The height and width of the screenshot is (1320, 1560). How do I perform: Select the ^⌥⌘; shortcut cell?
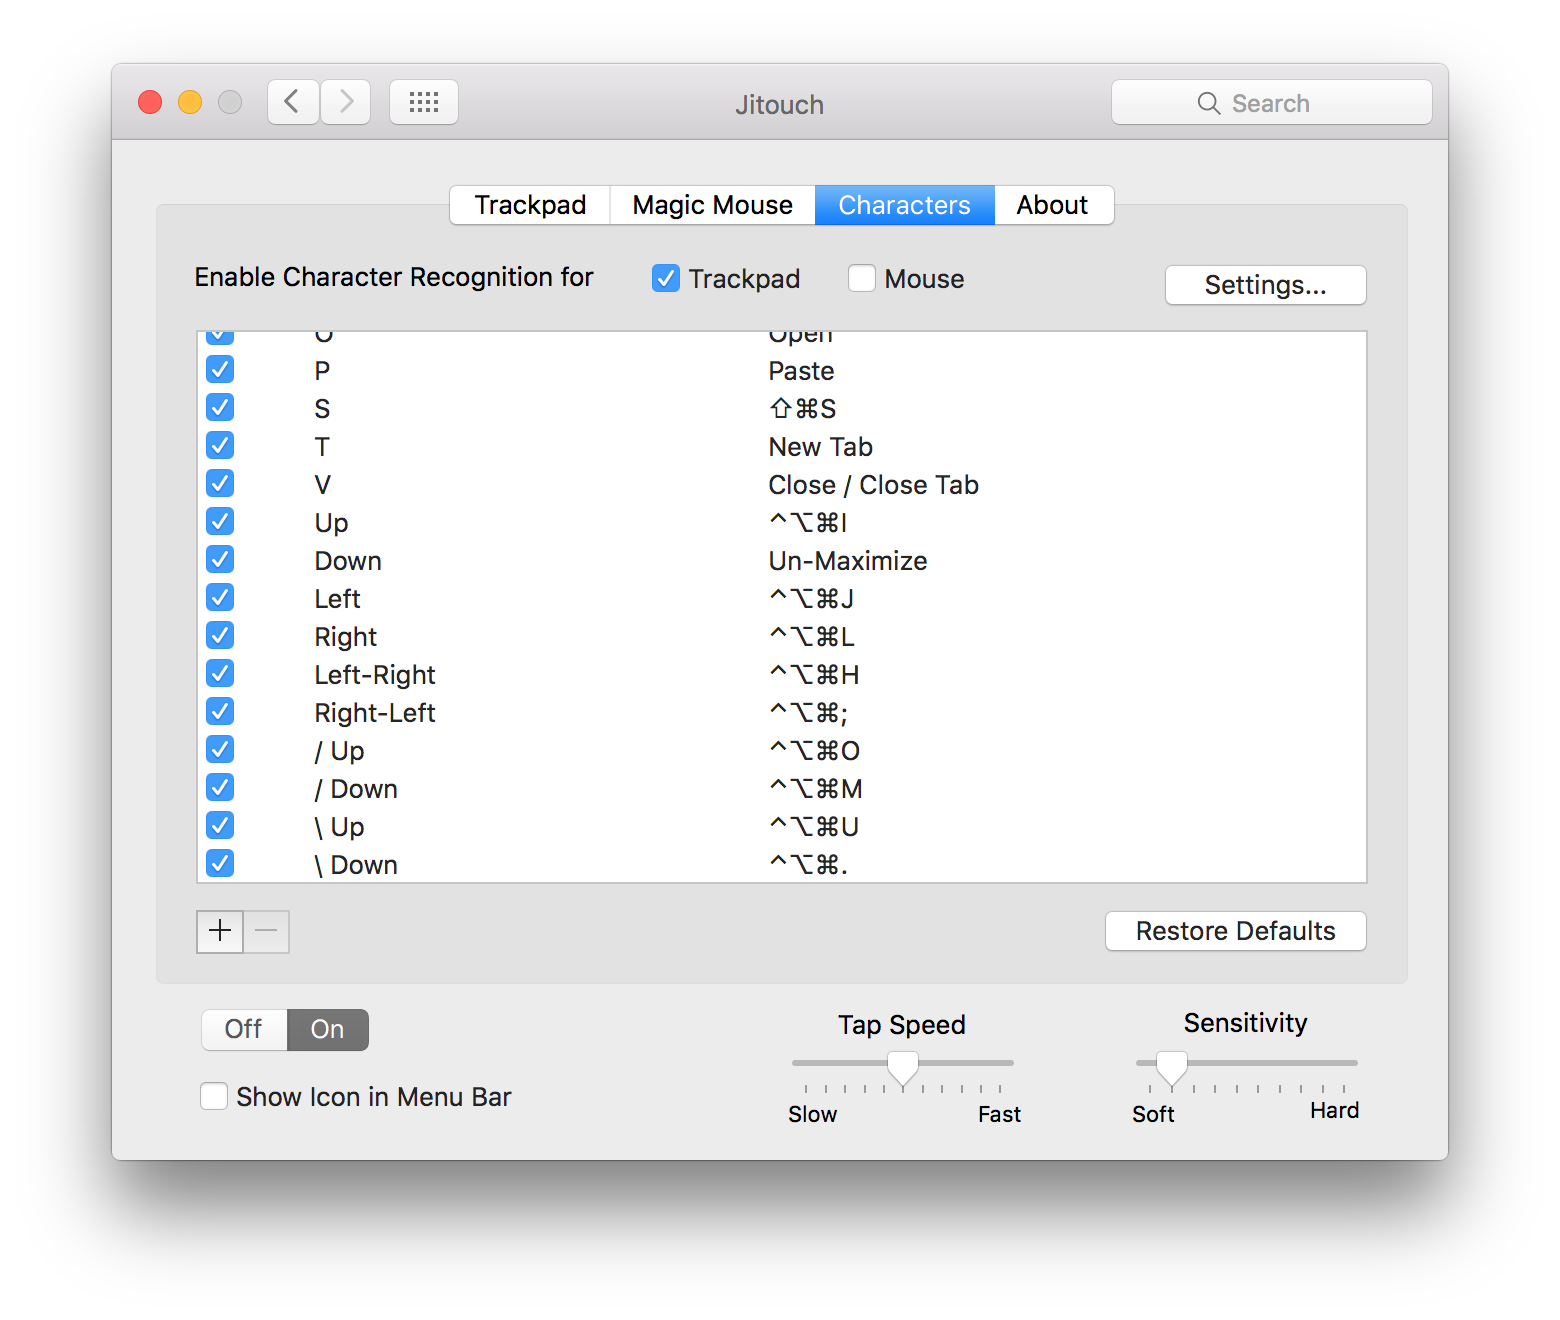(x=808, y=713)
